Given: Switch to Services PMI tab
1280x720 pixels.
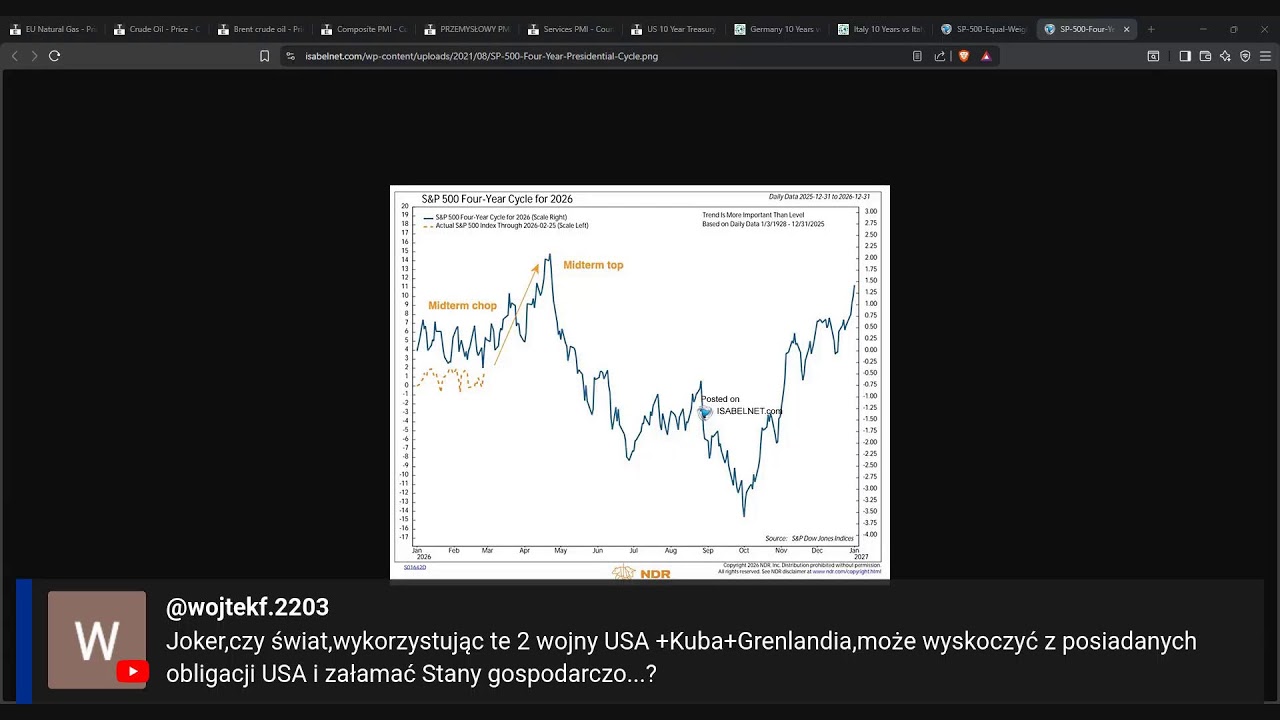Looking at the screenshot, I should [570, 29].
